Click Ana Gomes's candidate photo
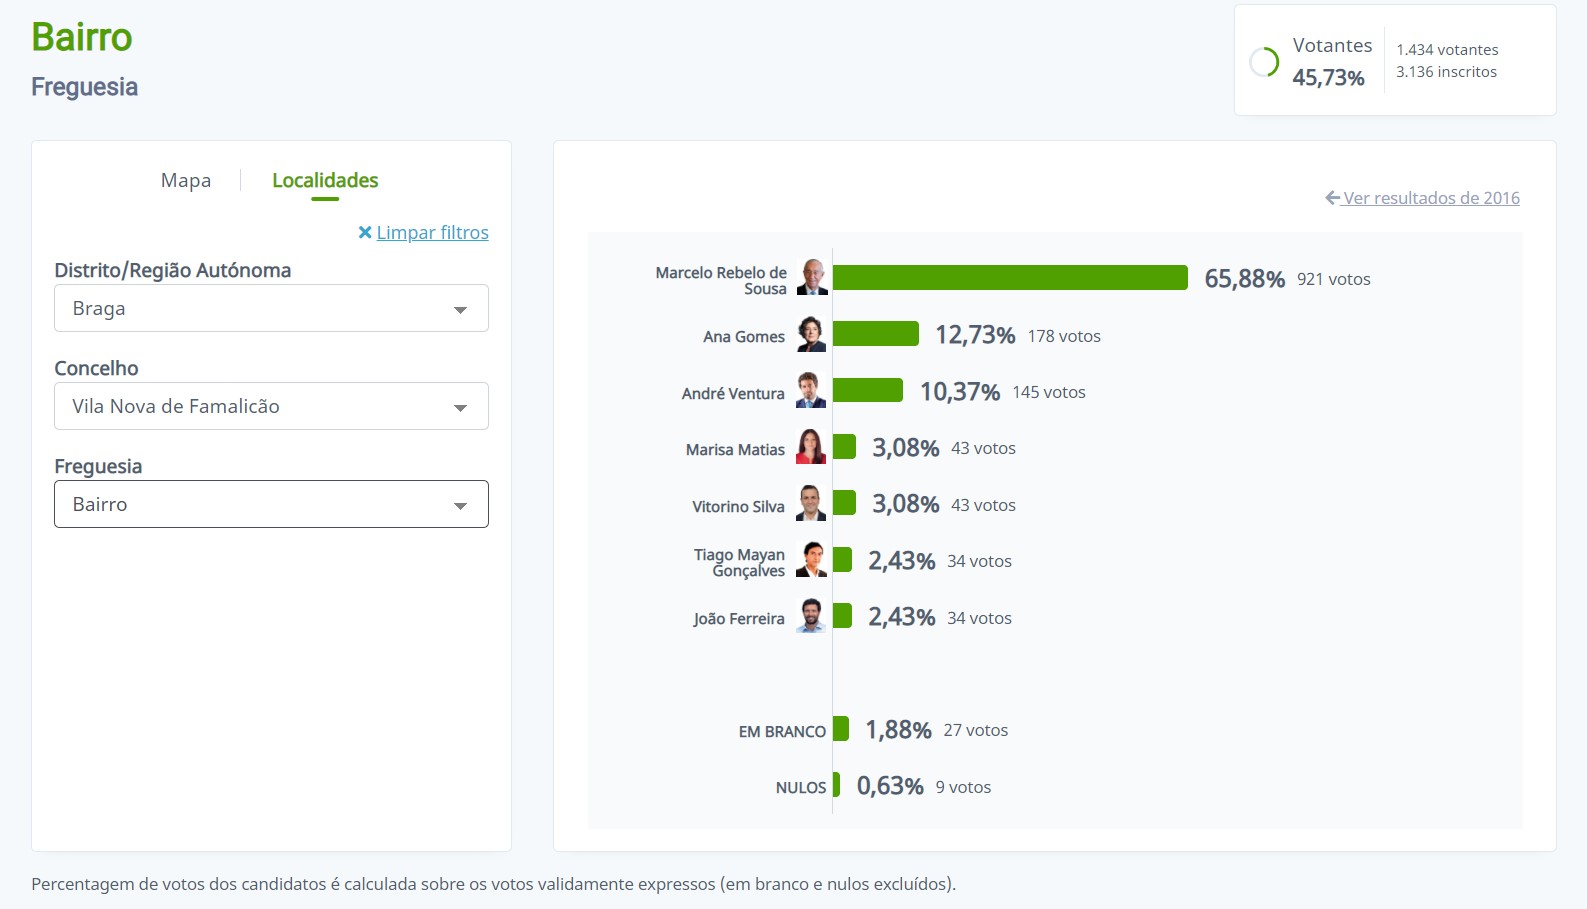 click(x=811, y=335)
